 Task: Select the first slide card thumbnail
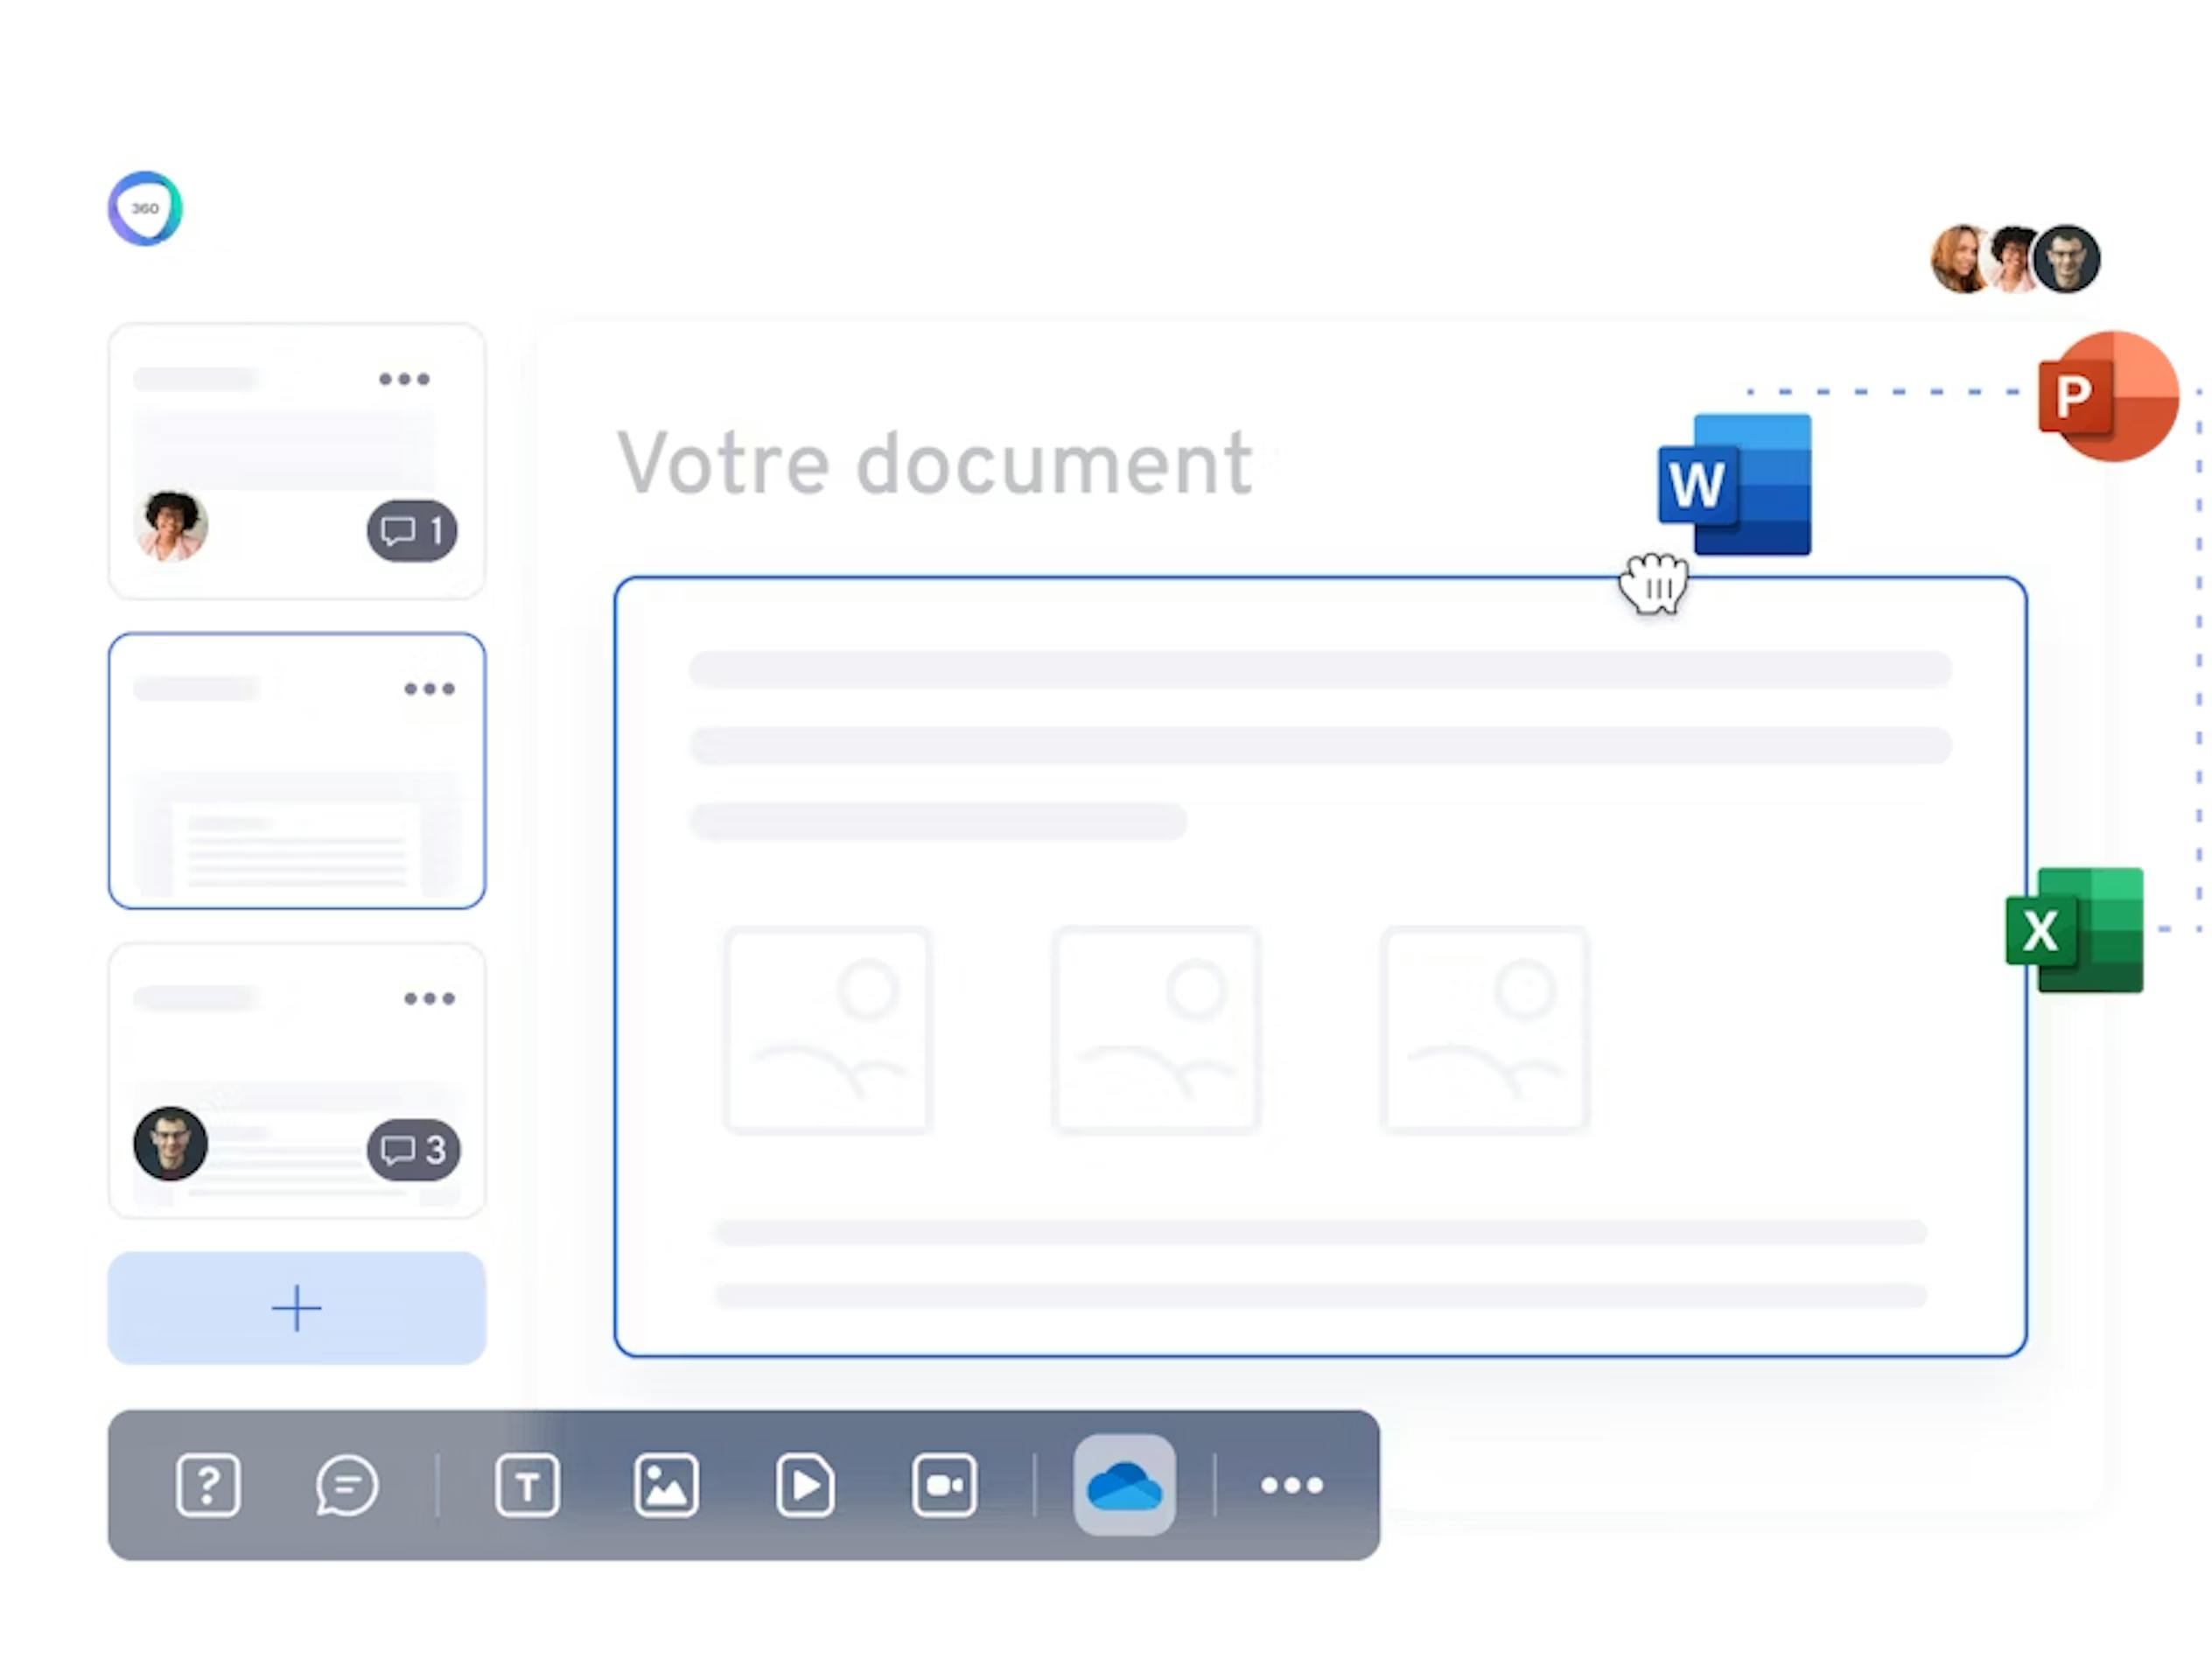point(297,461)
